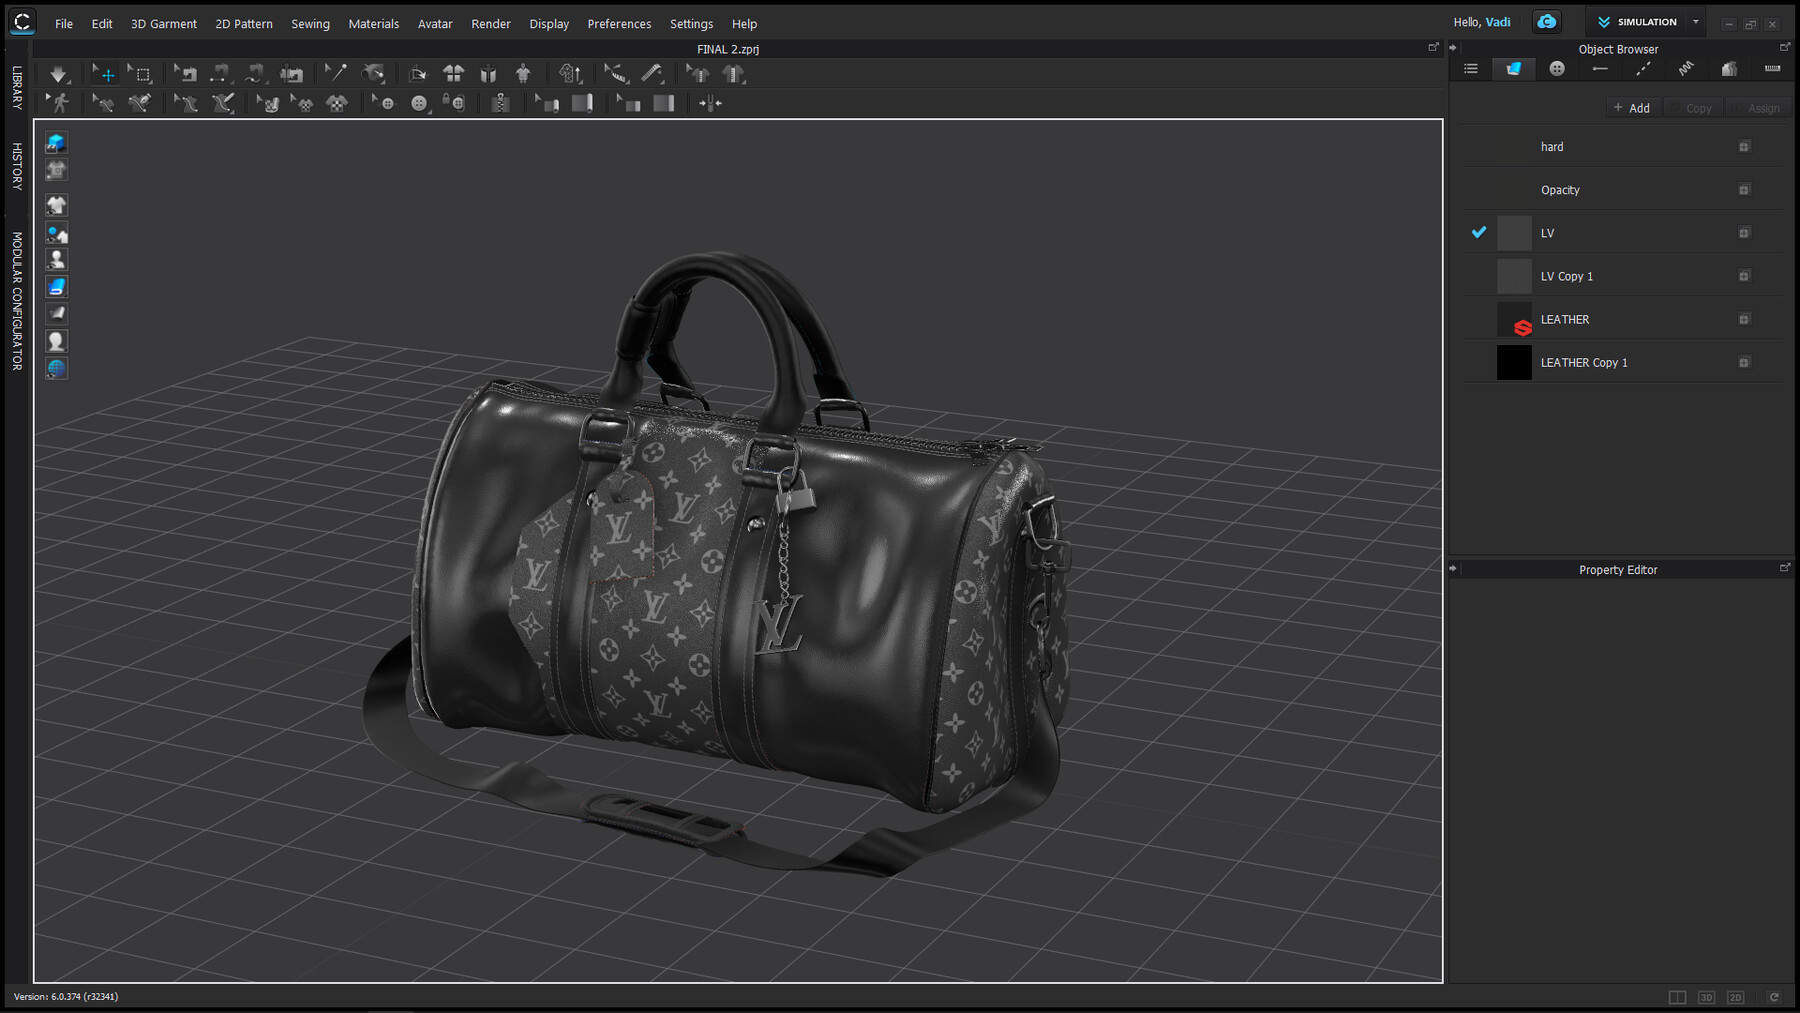Open the HISTORY side tab
1800x1013 pixels.
pos(17,166)
